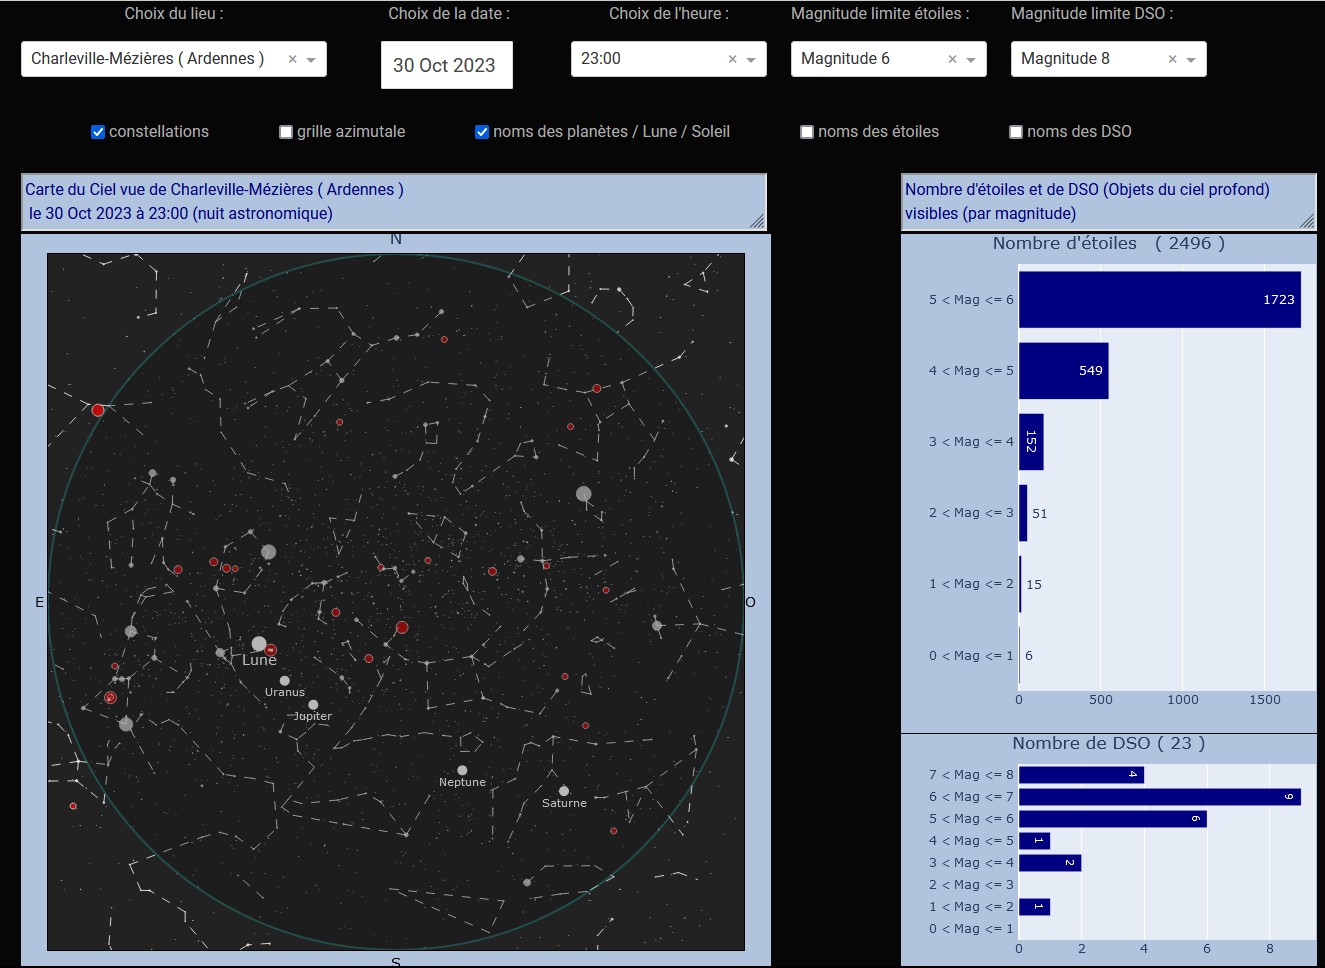Click the Lune marker on the sky map
Image resolution: width=1325 pixels, height=968 pixels.
[x=259, y=644]
